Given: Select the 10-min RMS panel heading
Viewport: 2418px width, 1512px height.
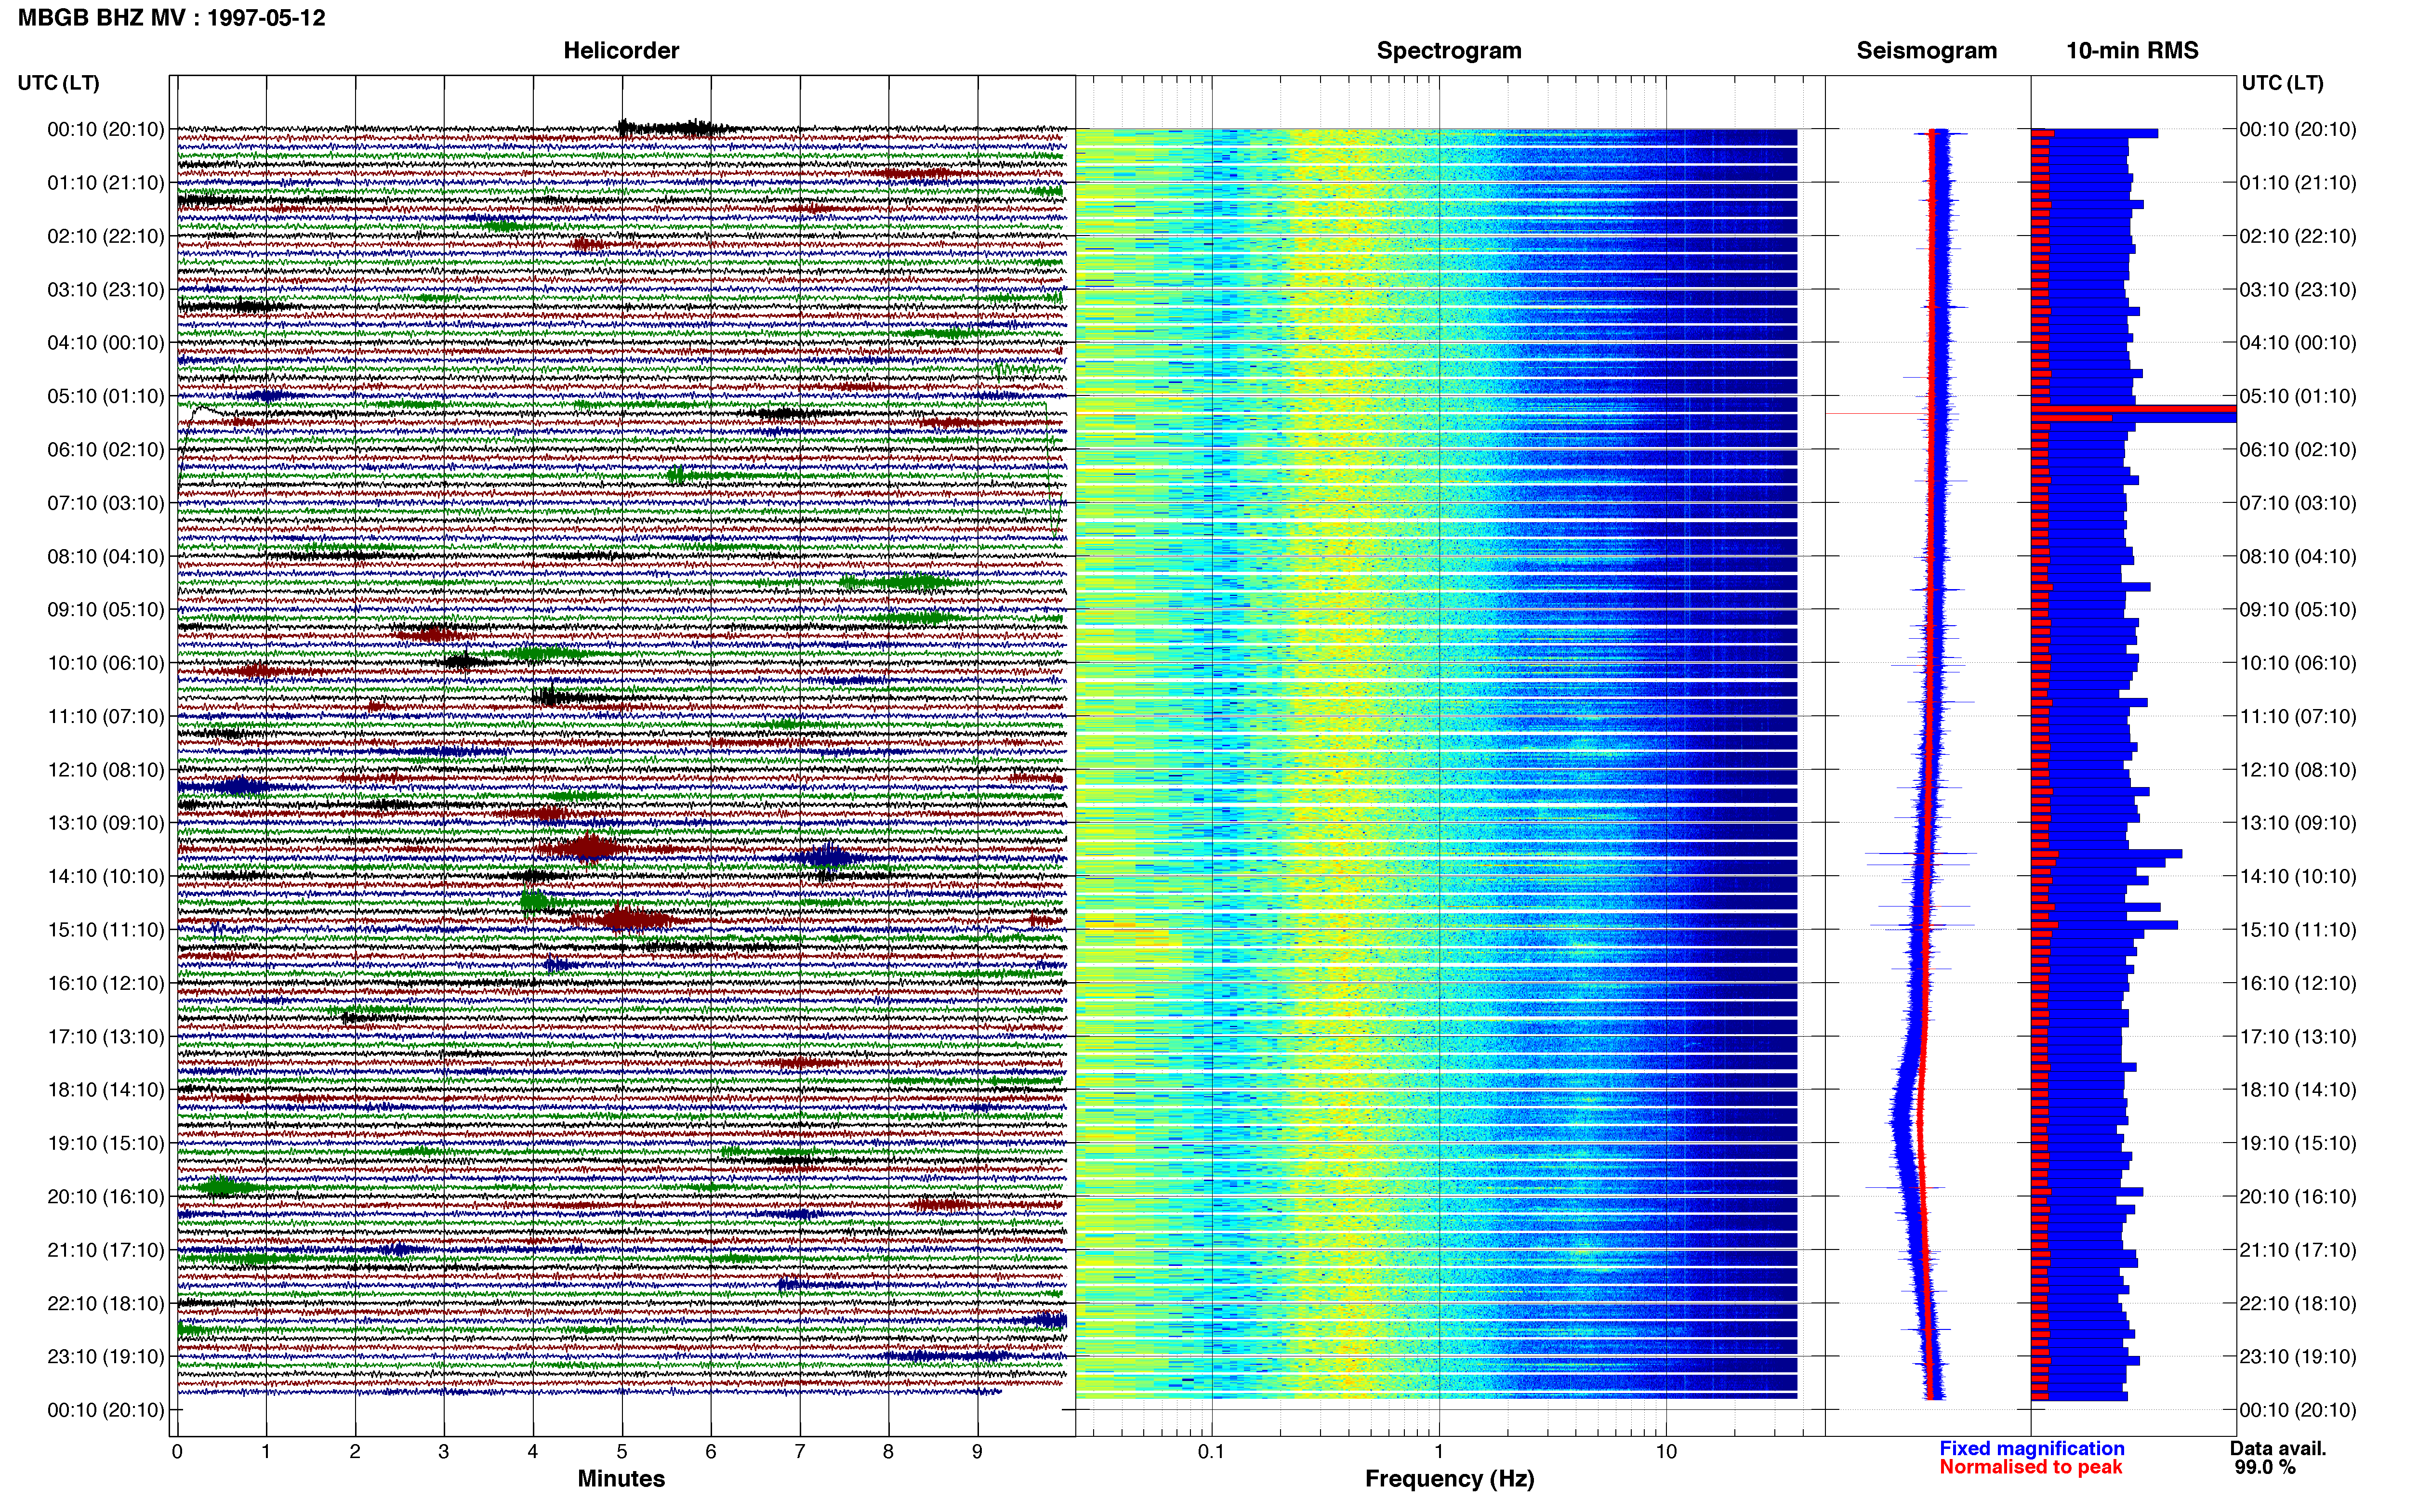Looking at the screenshot, I should [x=2132, y=51].
